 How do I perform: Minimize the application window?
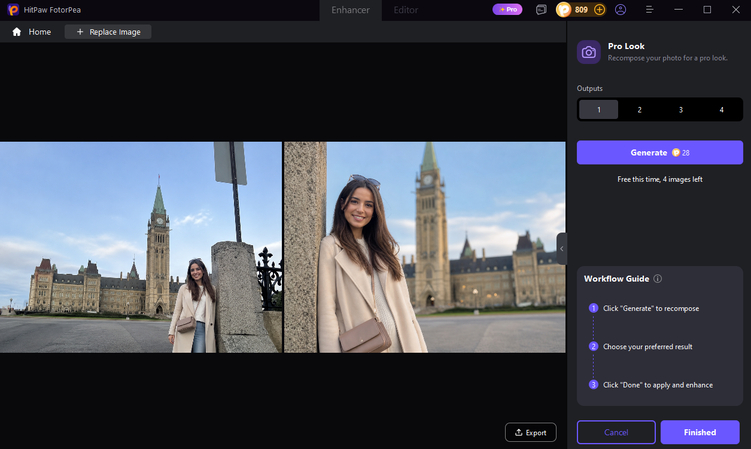pyautogui.click(x=678, y=10)
